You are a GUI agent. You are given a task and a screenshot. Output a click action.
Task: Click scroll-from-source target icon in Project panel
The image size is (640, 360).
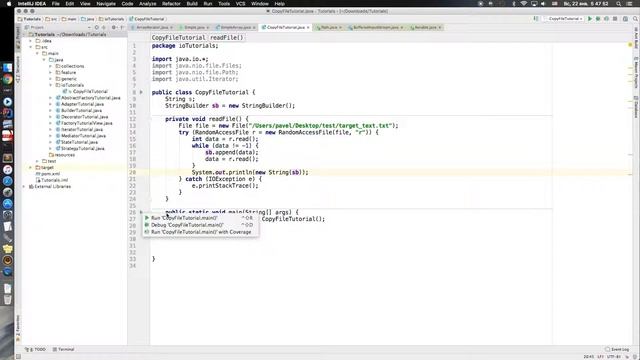click(x=97, y=27)
